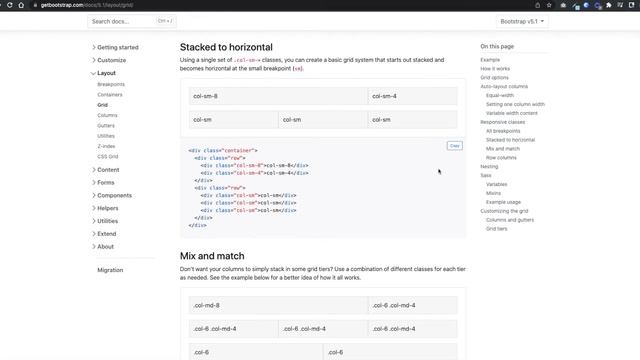Image resolution: width=640 pixels, height=360 pixels.
Task: Jump to Mixins under Sass
Action: (493, 193)
